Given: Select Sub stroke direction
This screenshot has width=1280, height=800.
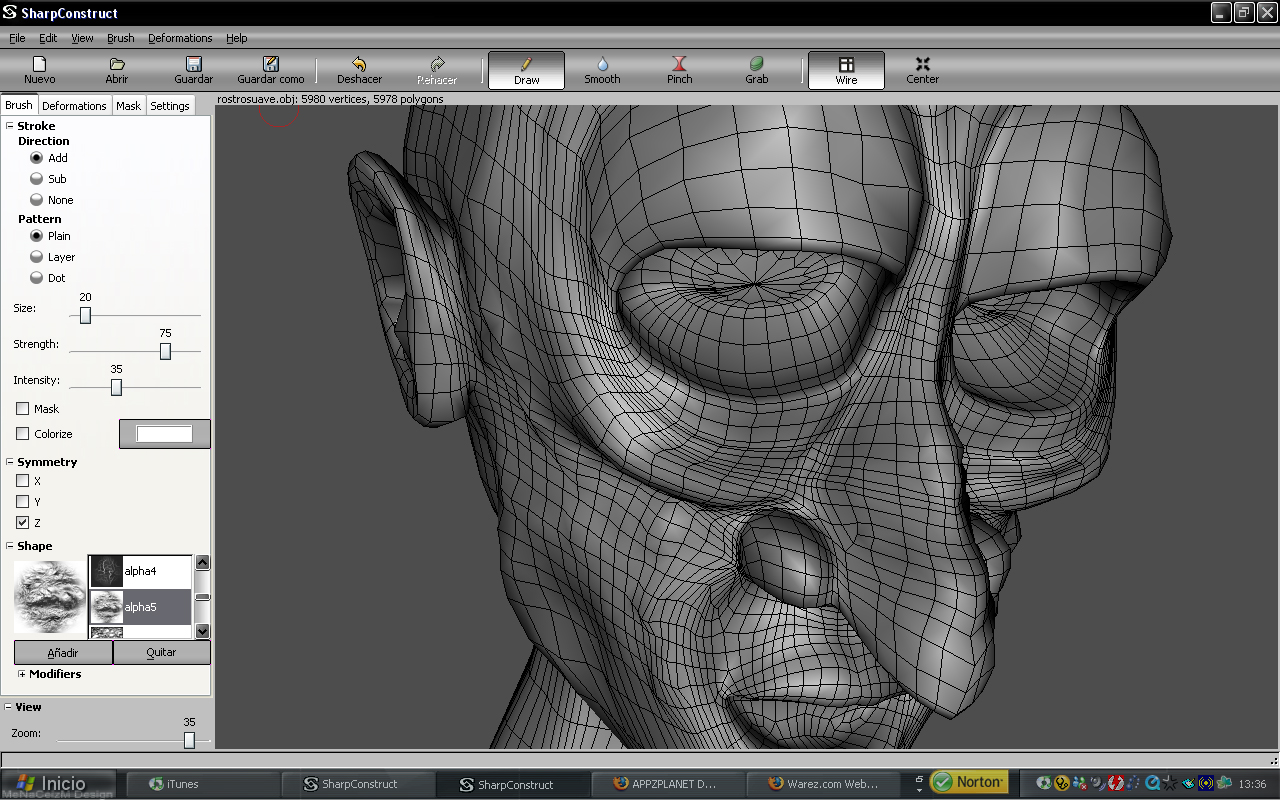Looking at the screenshot, I should pos(37,179).
